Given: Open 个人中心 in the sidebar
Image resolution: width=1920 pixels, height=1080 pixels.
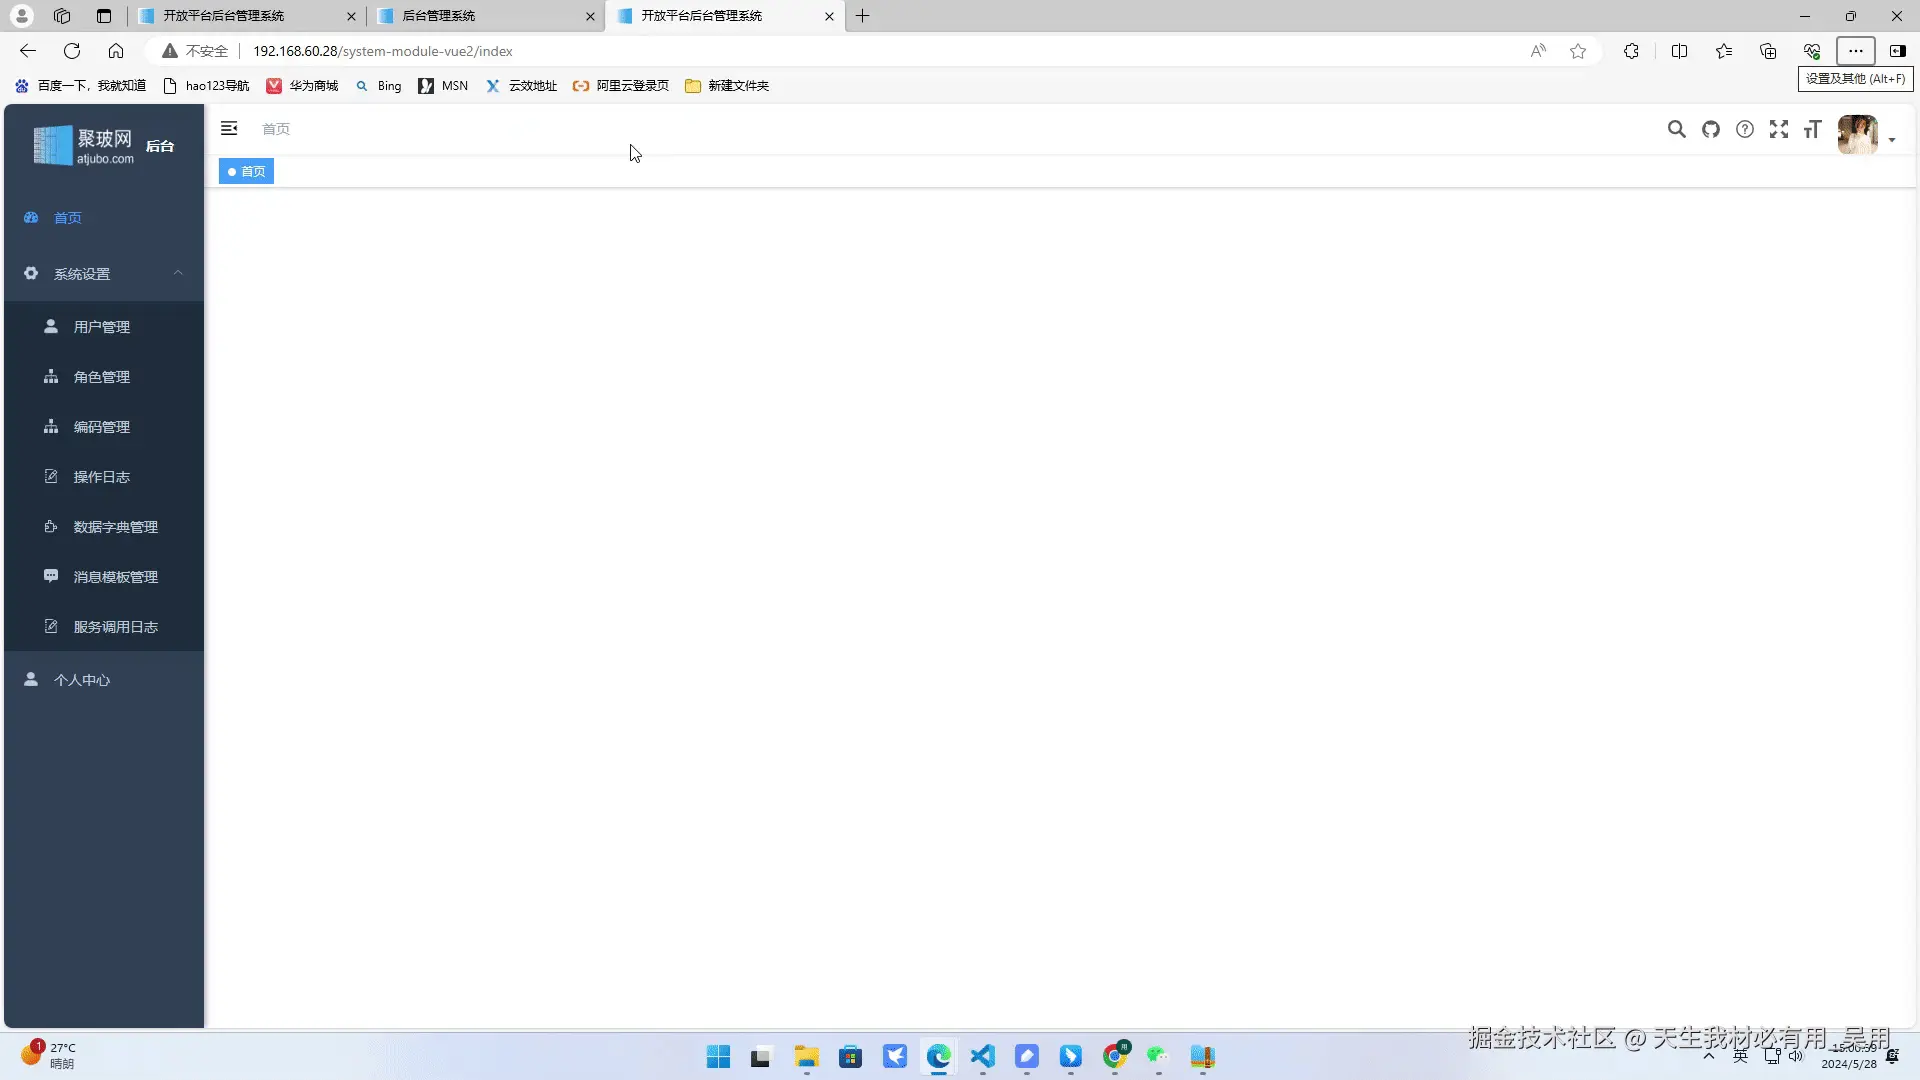Looking at the screenshot, I should [x=82, y=680].
